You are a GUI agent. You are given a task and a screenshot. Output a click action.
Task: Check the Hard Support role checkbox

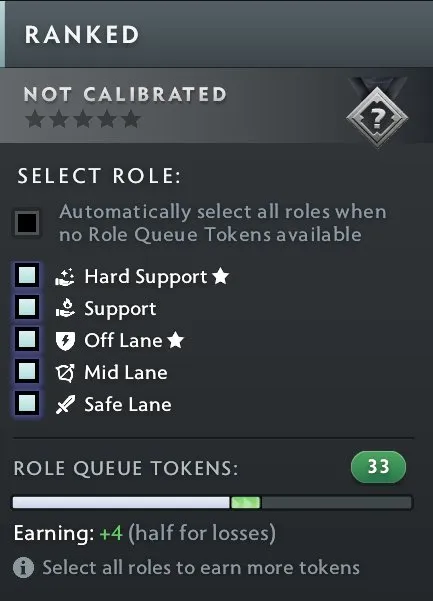[27, 275]
